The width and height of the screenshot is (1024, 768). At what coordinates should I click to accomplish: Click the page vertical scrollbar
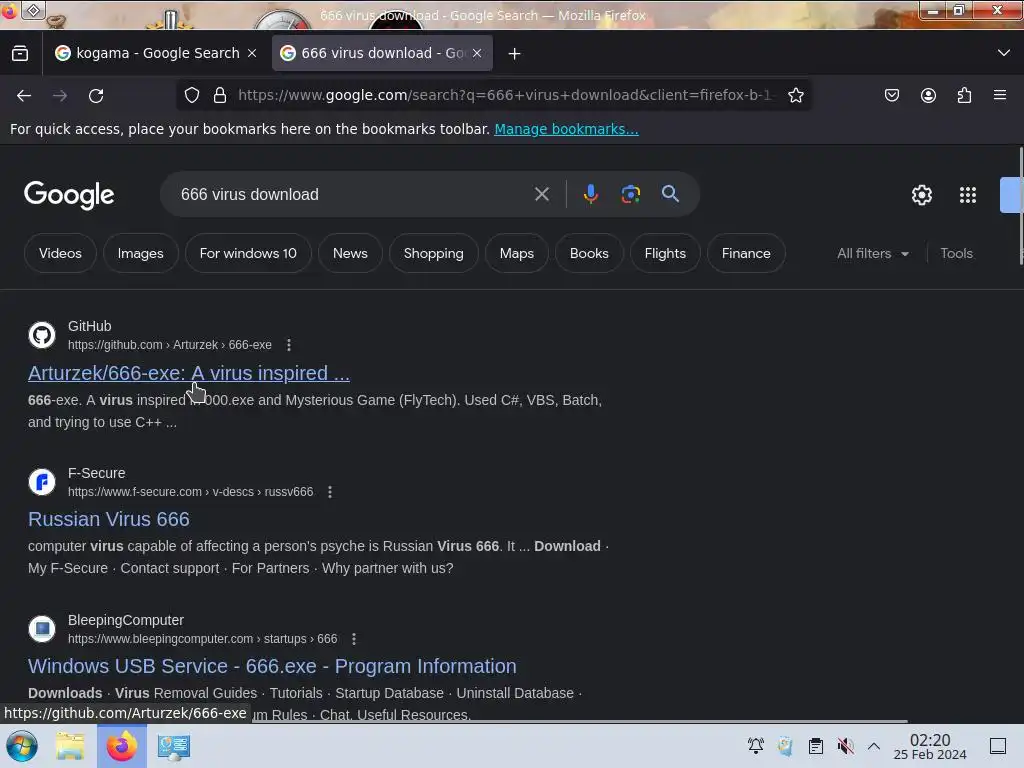coord(1021,206)
